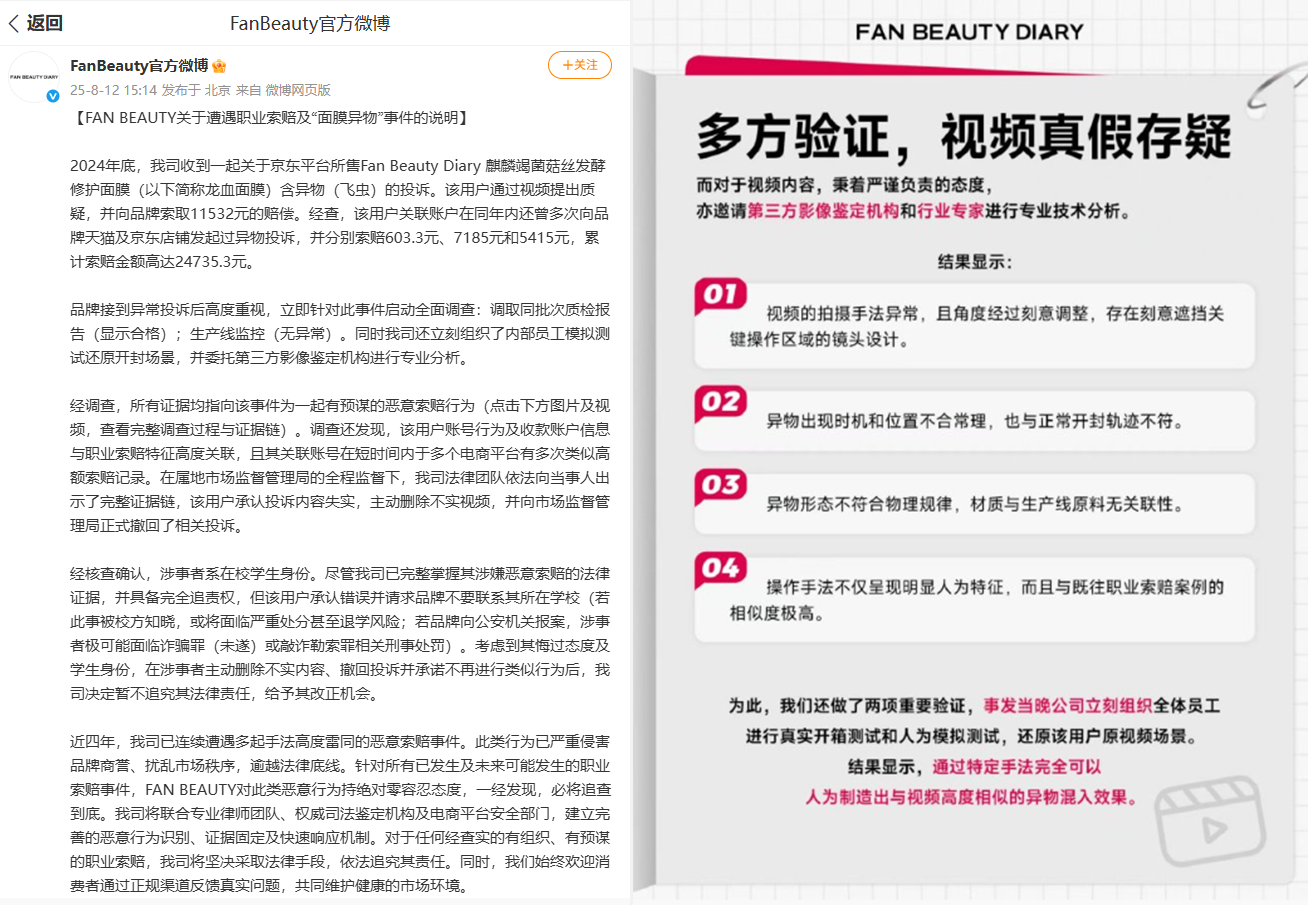Open the 微博网页版 source link
Image resolution: width=1308 pixels, height=905 pixels.
298,90
